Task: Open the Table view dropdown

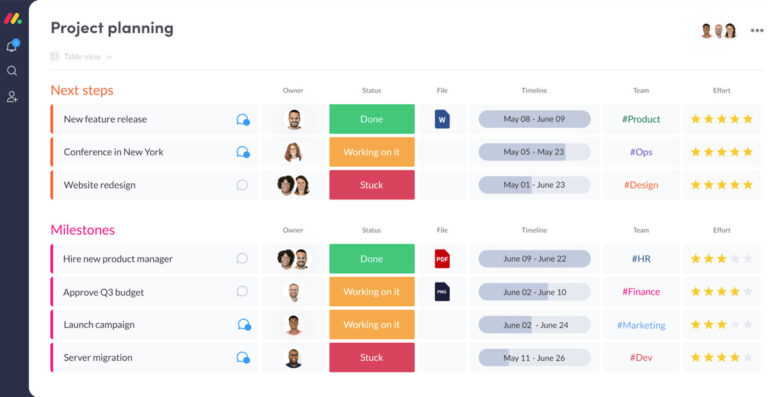Action: click(x=81, y=57)
